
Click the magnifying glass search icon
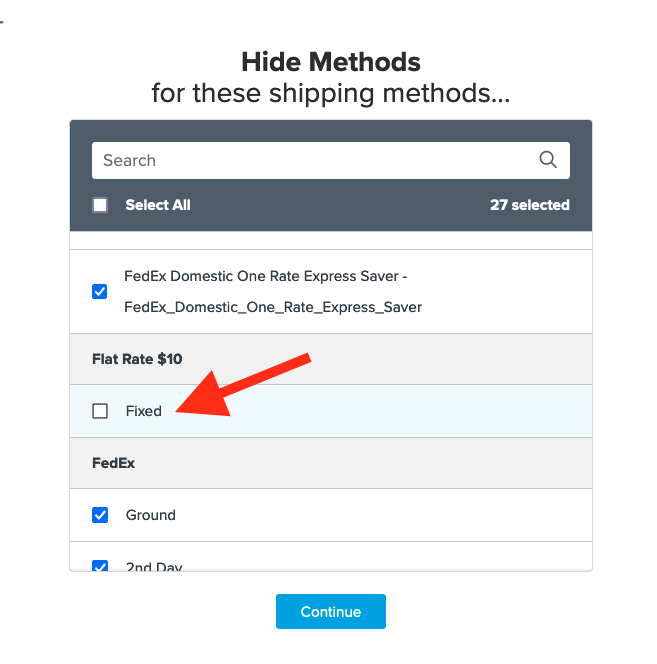(x=547, y=160)
